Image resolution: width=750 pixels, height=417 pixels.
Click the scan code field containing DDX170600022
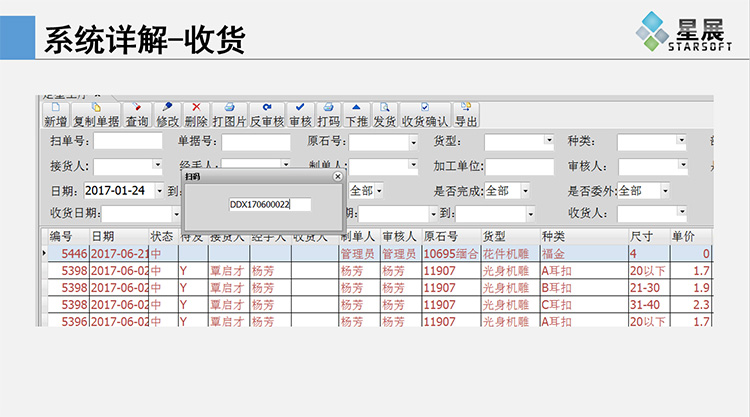click(268, 204)
